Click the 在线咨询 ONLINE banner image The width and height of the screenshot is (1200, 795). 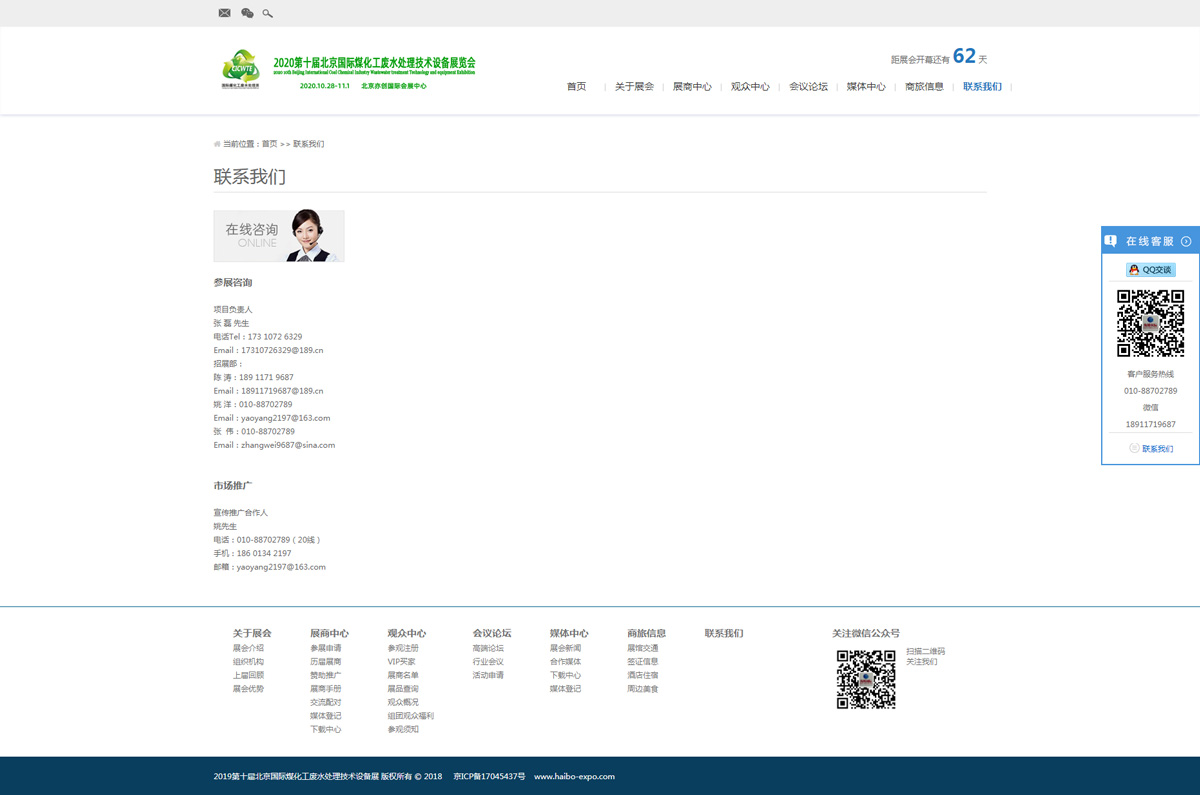click(x=279, y=236)
